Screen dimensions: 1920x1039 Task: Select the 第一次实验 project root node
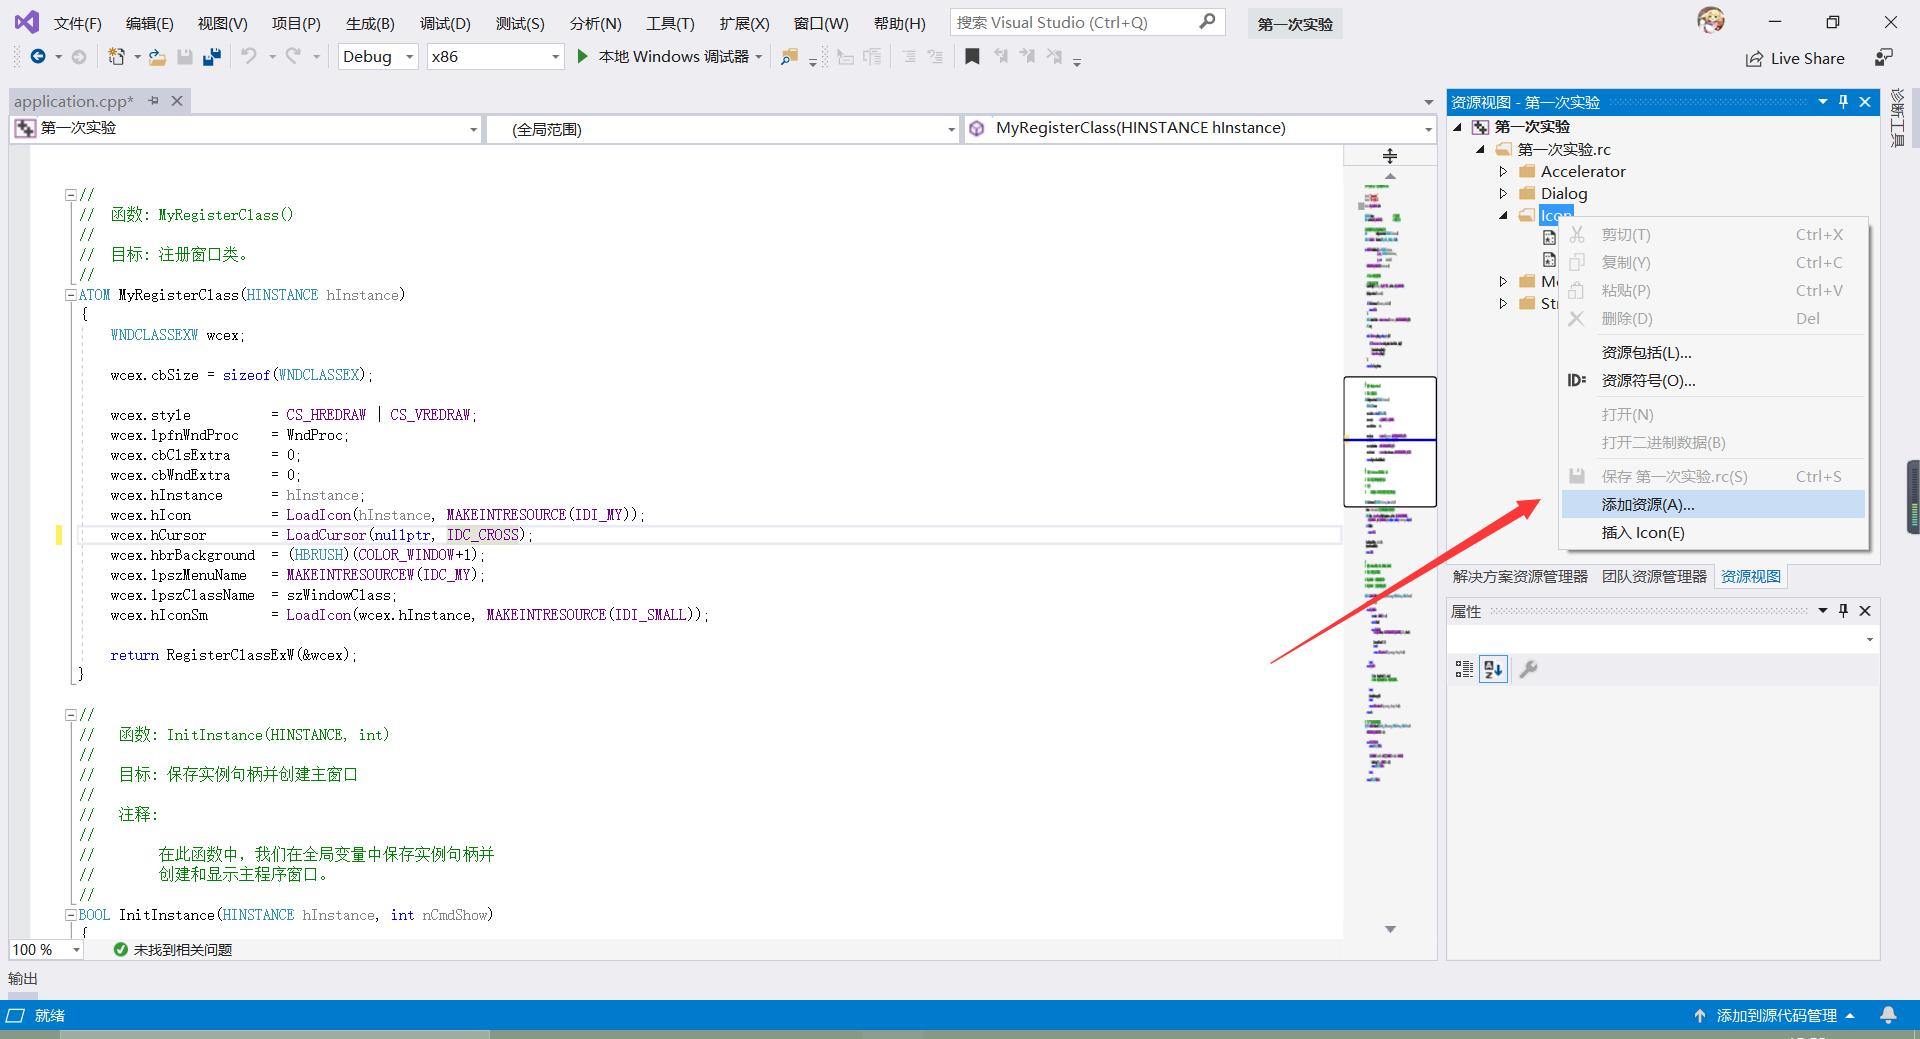click(x=1532, y=127)
